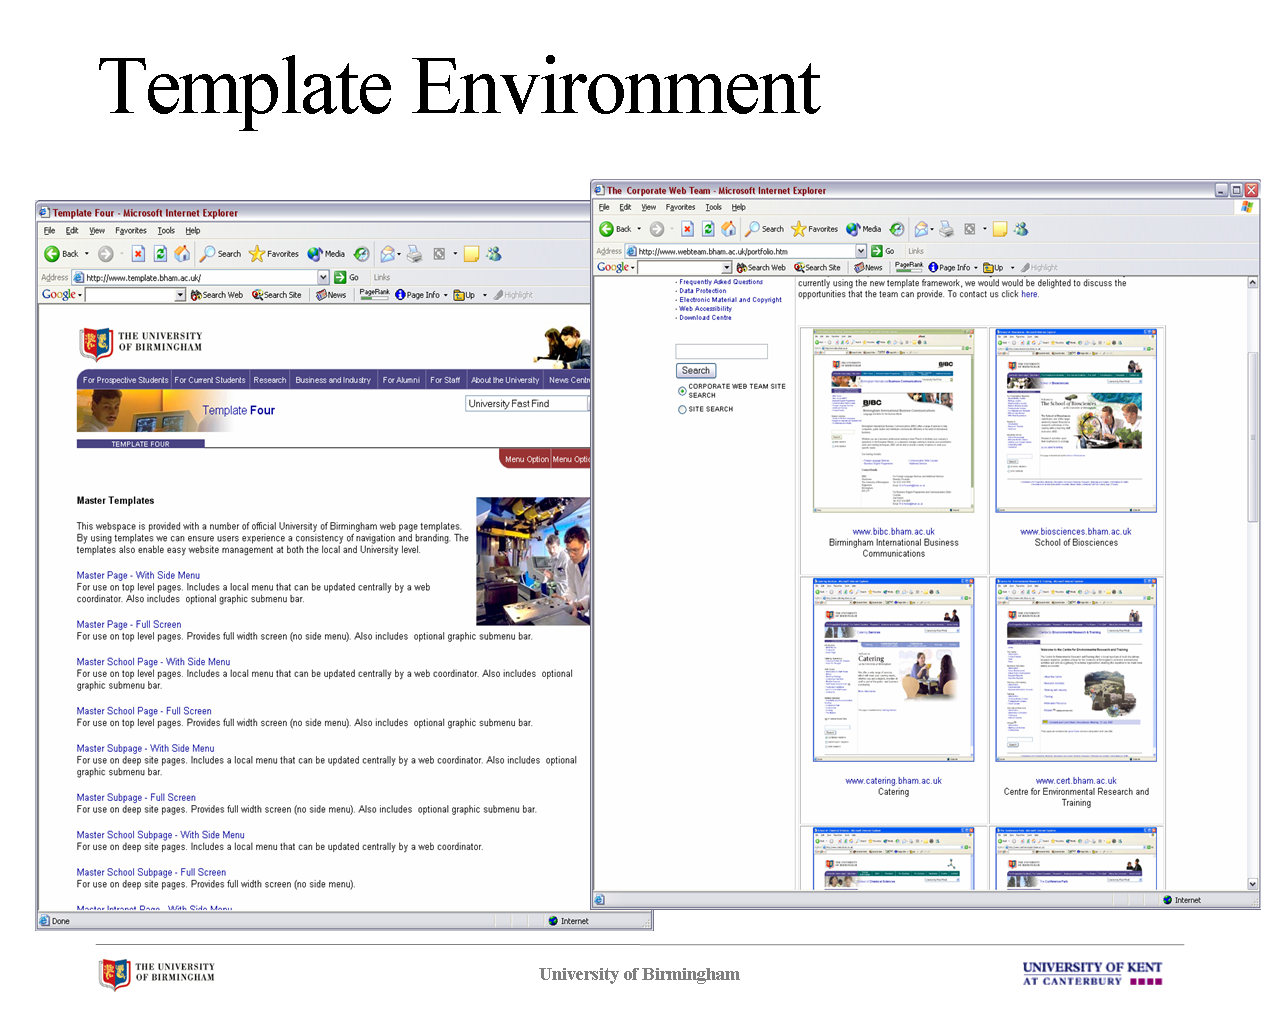
Task: Open www.bibc.bham.ac.uk link
Action: (893, 532)
